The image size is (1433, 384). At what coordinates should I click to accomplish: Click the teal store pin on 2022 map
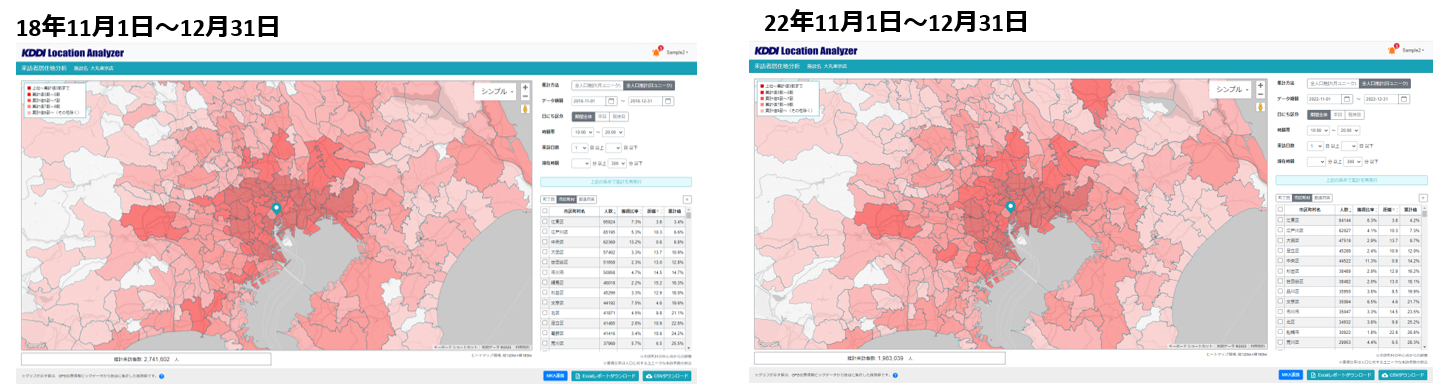[1010, 207]
